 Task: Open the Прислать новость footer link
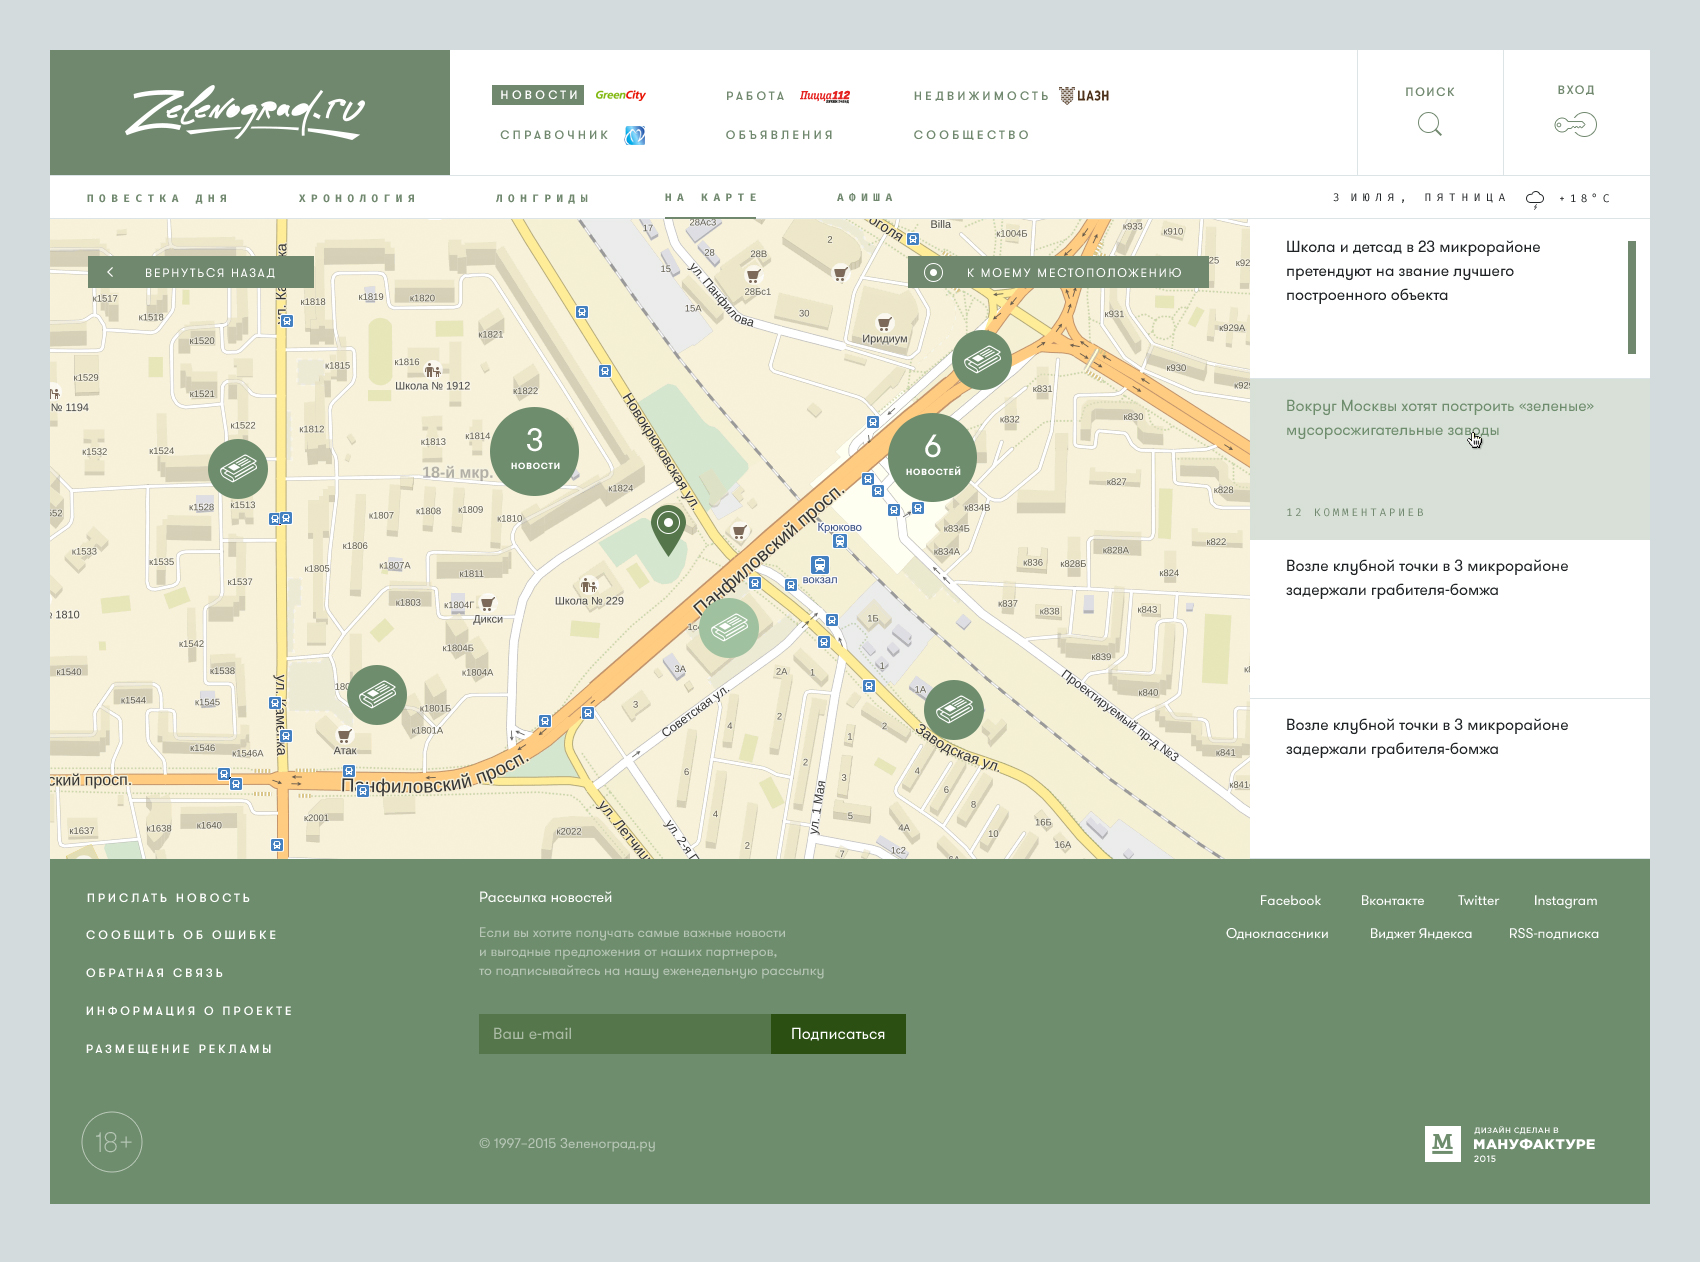pos(169,898)
